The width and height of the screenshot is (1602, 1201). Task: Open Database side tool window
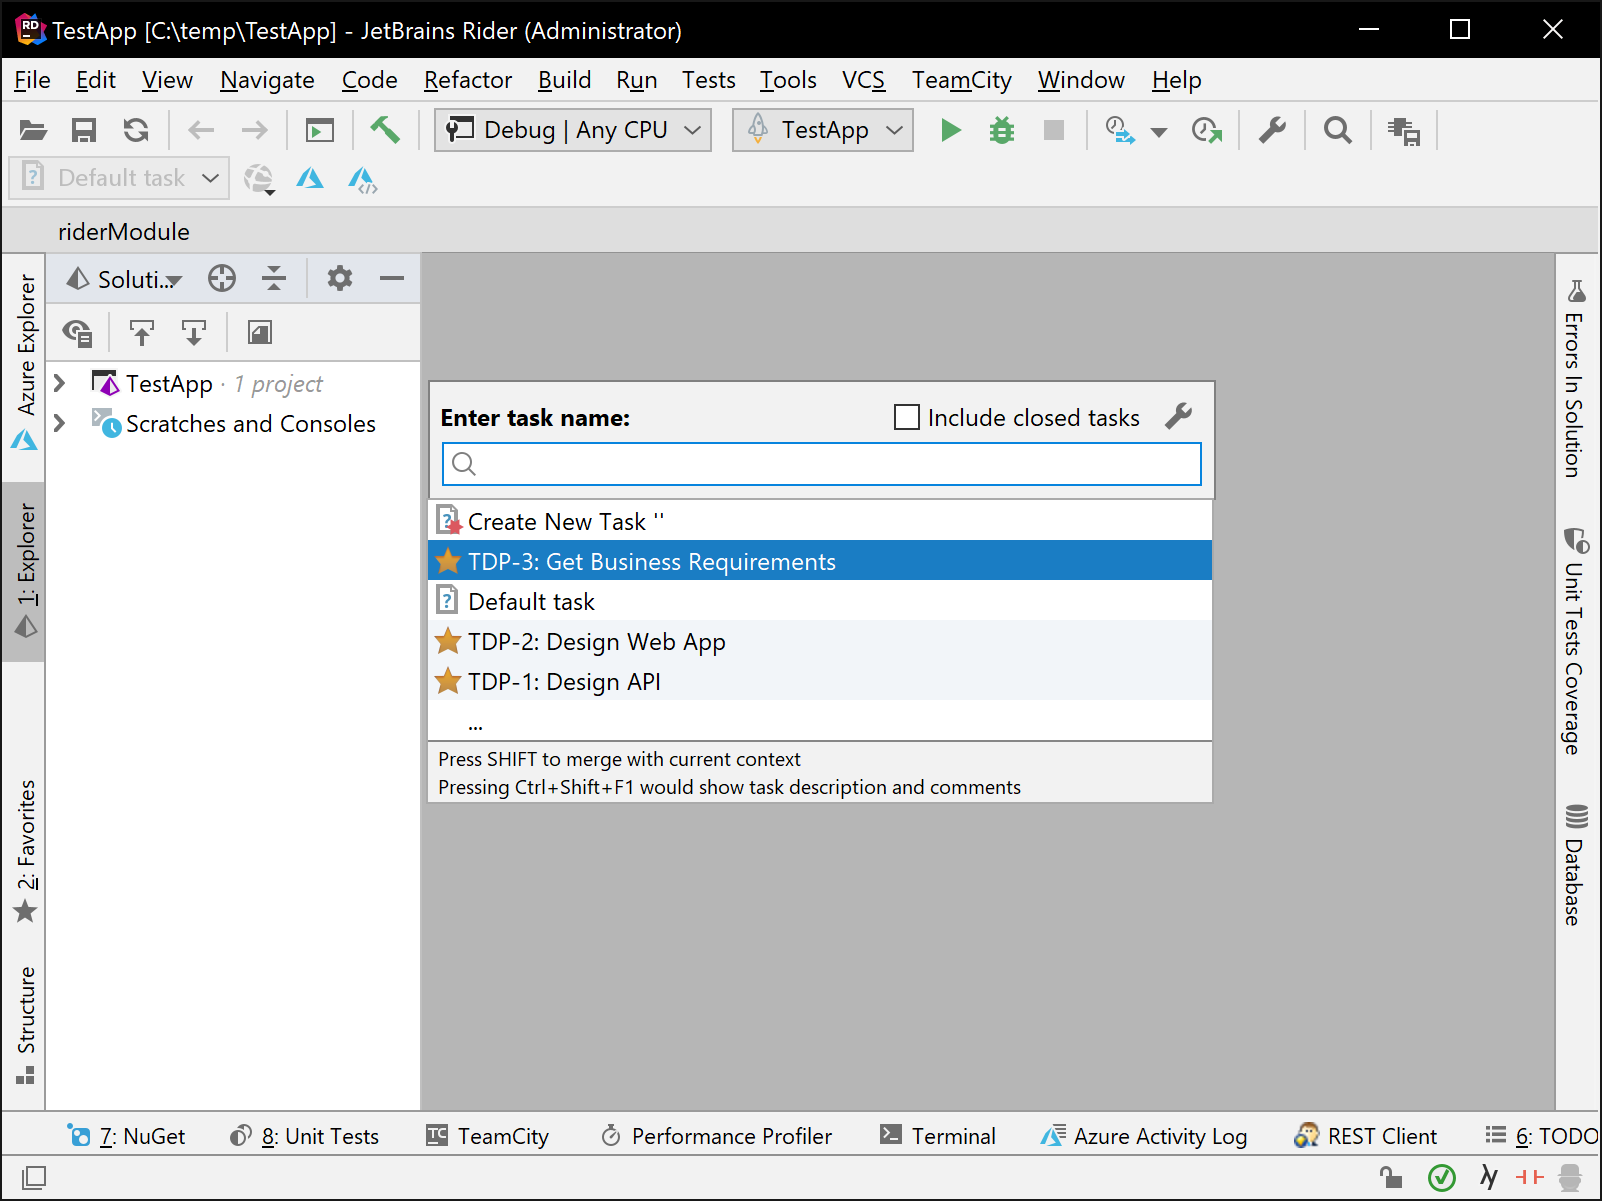coord(1576,864)
